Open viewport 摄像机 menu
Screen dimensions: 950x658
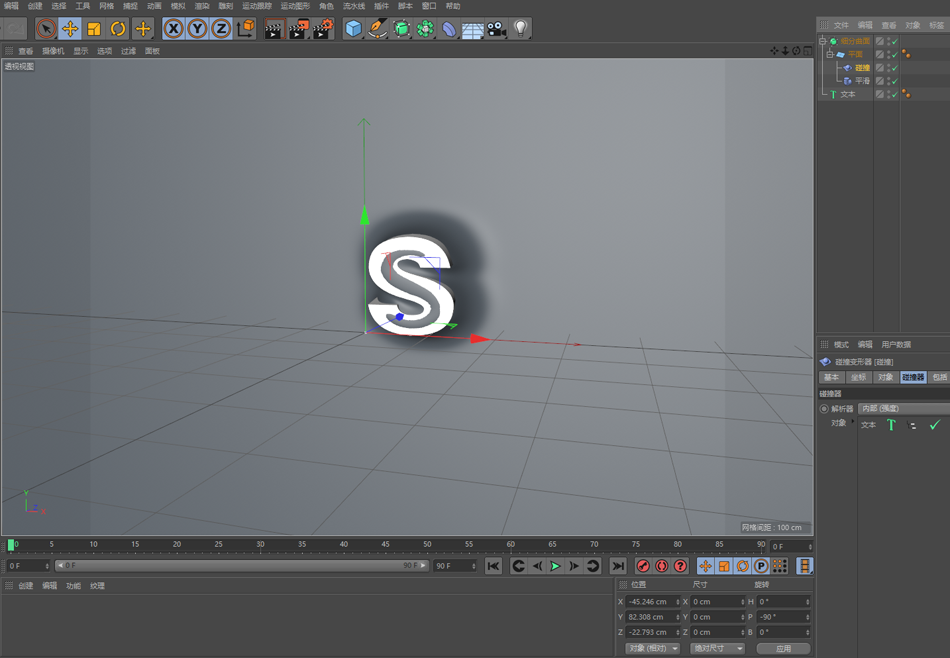click(x=53, y=51)
